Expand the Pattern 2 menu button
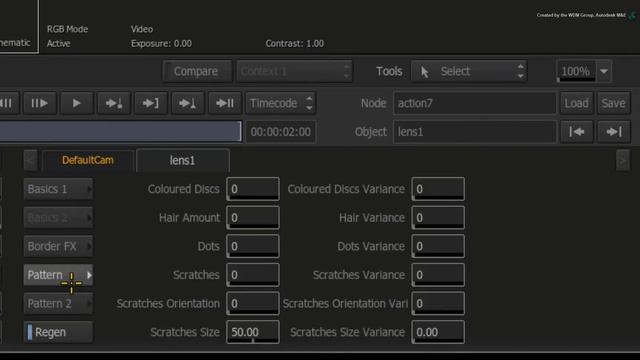 click(58, 303)
